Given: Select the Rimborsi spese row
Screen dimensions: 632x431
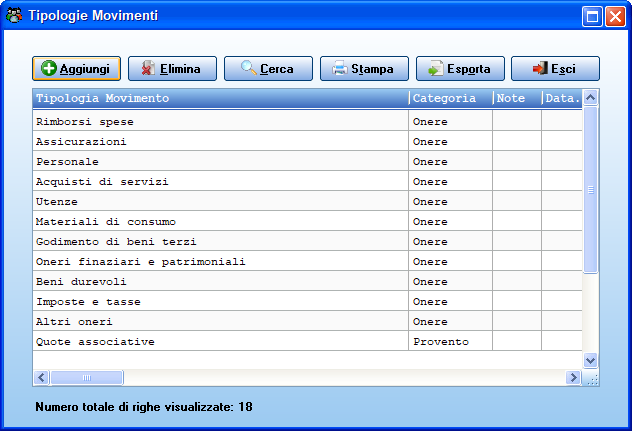Looking at the screenshot, I should click(x=308, y=121).
